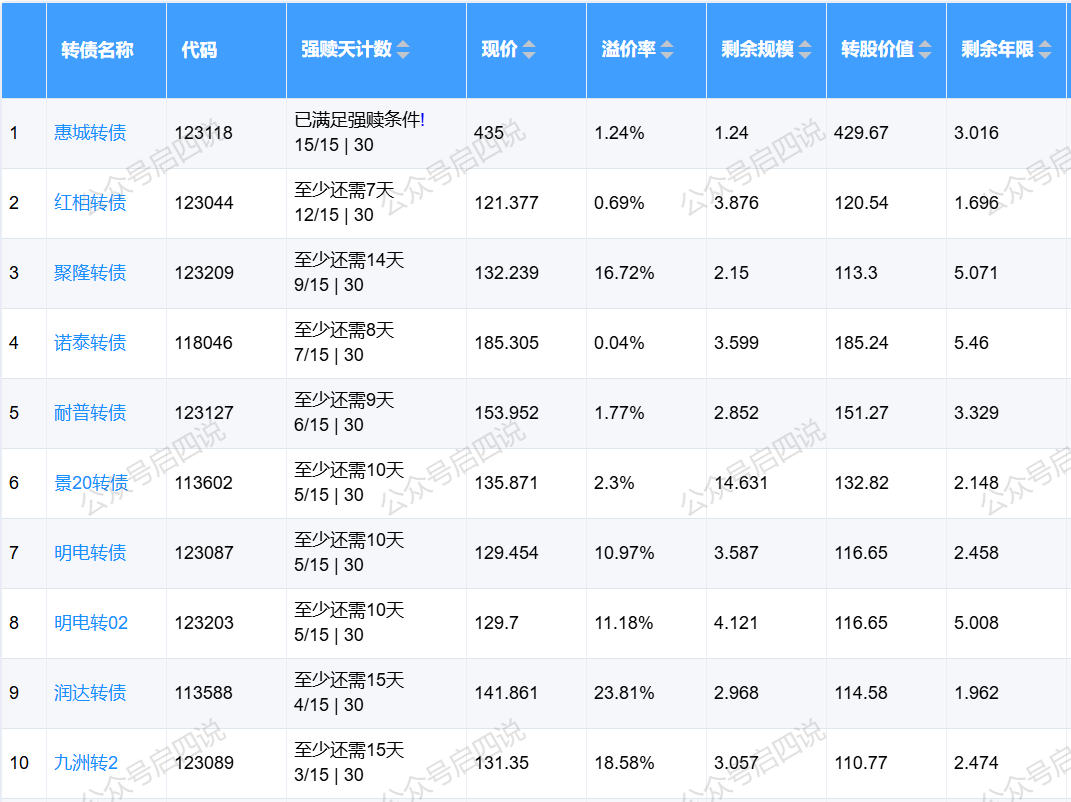Click sort icon next to 强赎天计数

tap(403, 50)
